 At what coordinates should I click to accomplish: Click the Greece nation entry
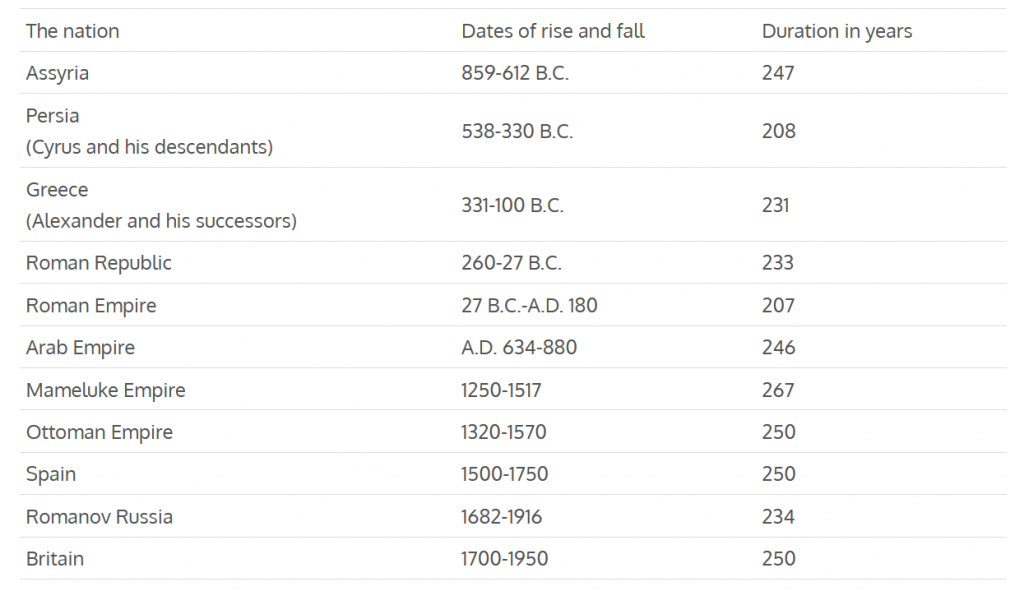[57, 190]
